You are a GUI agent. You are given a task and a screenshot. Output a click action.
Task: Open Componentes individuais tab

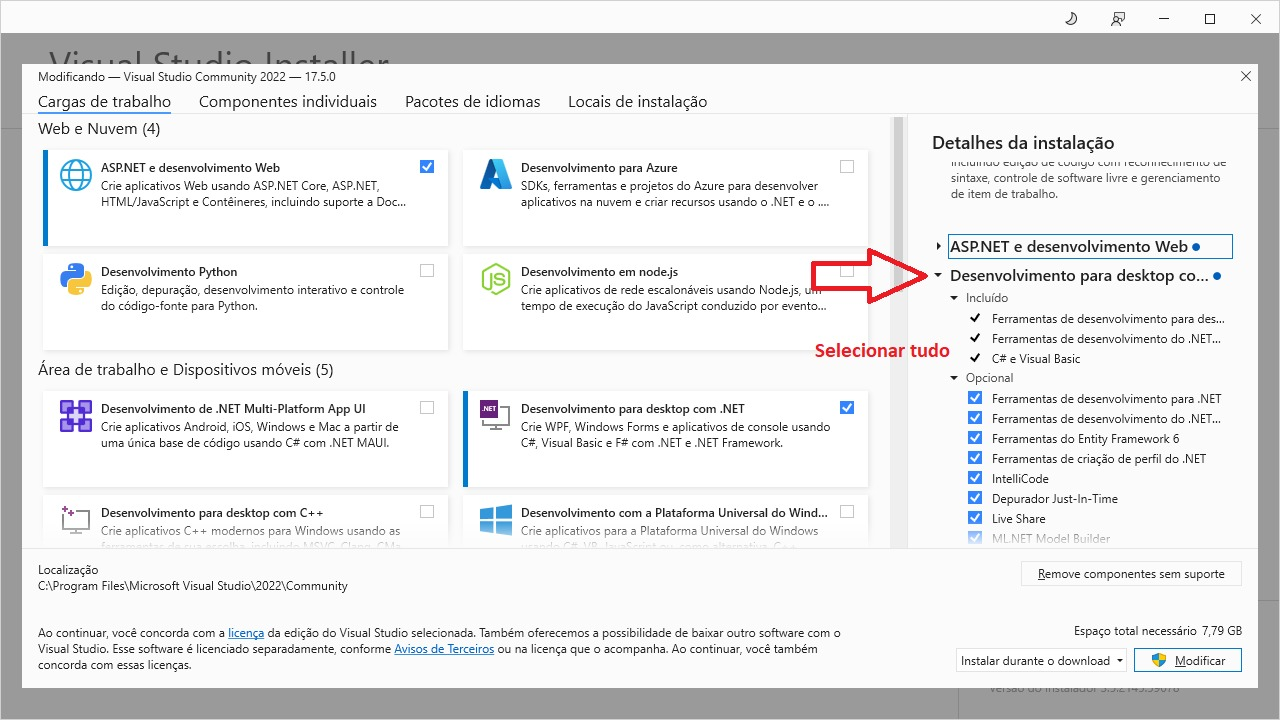pos(288,102)
